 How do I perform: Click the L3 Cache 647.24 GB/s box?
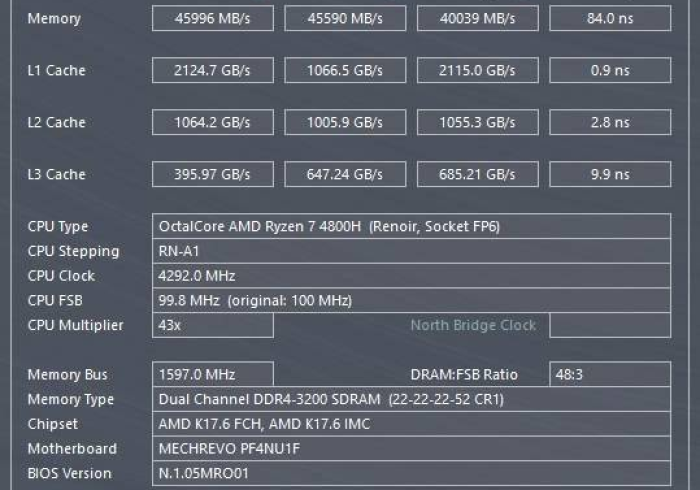(344, 174)
